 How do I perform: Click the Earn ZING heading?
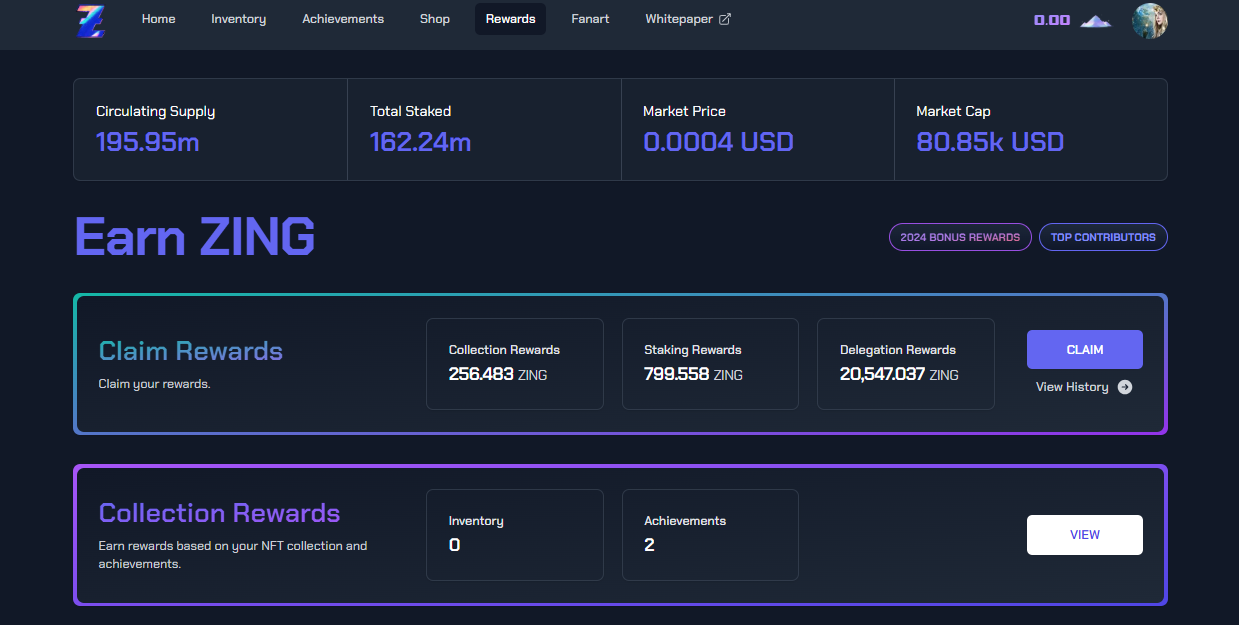[x=195, y=237]
